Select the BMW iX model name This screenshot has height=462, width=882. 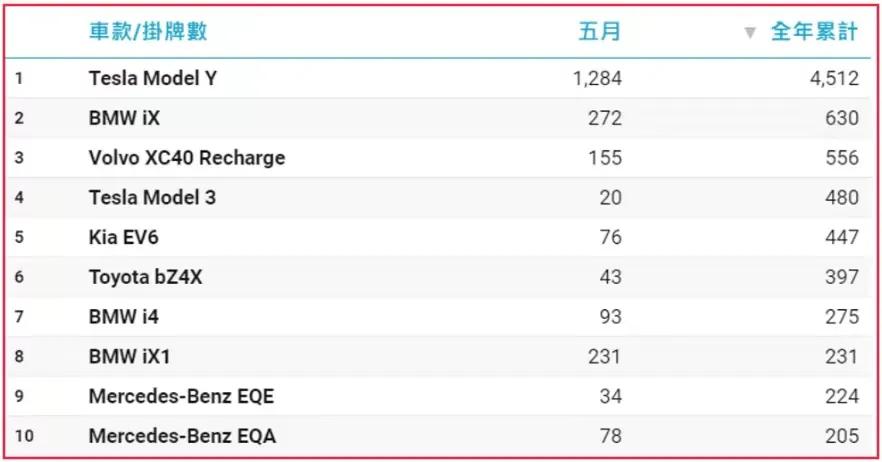point(124,118)
